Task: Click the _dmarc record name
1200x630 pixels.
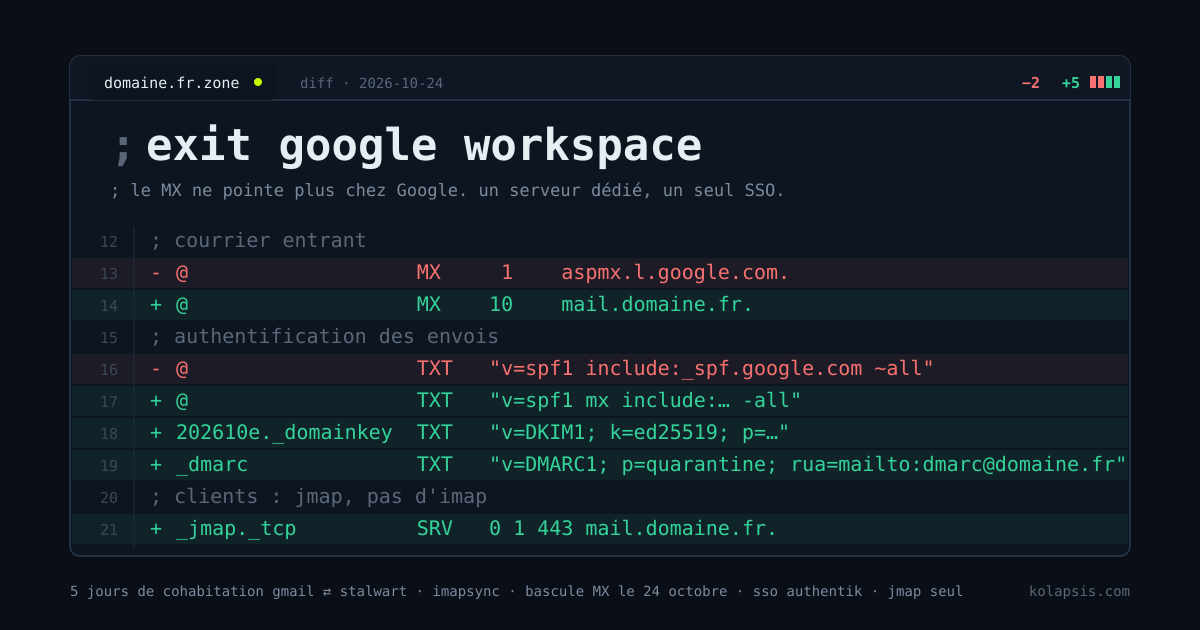Action: point(211,465)
